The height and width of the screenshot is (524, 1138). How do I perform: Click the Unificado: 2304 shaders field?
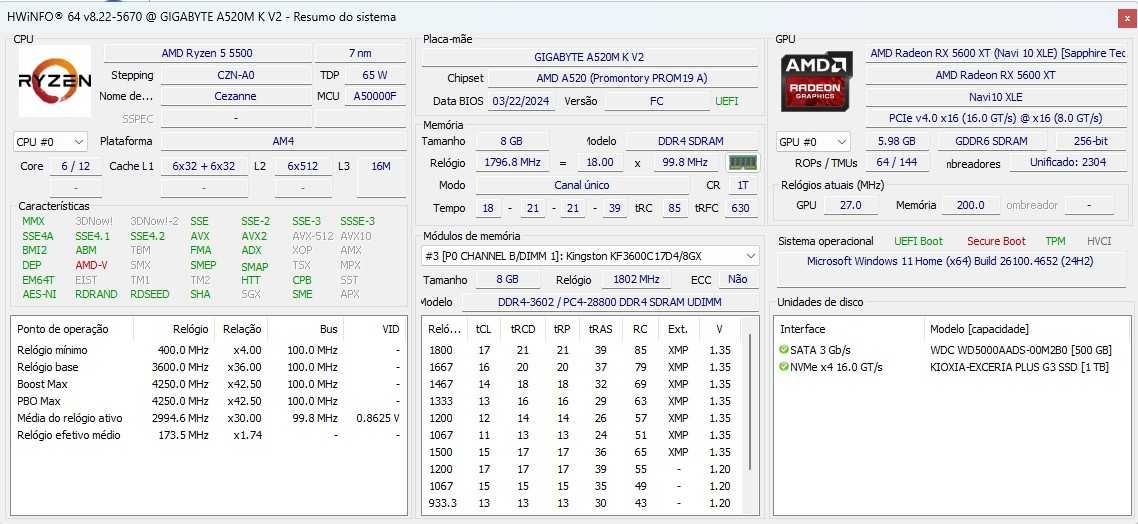[1068, 163]
